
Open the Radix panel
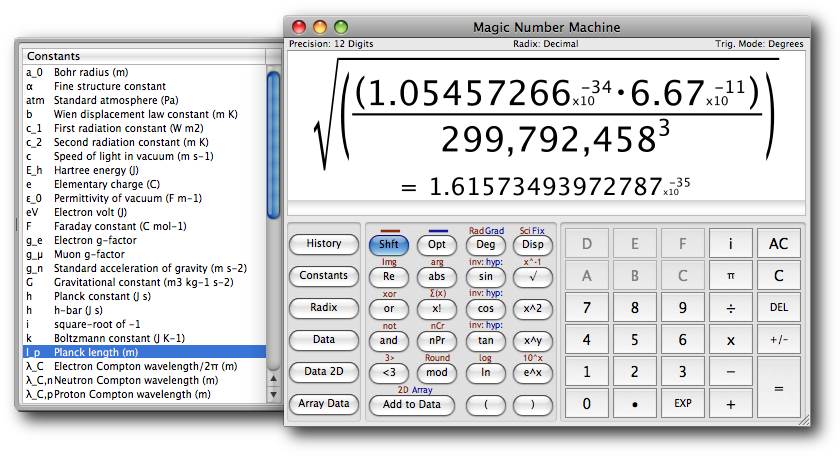click(324, 308)
